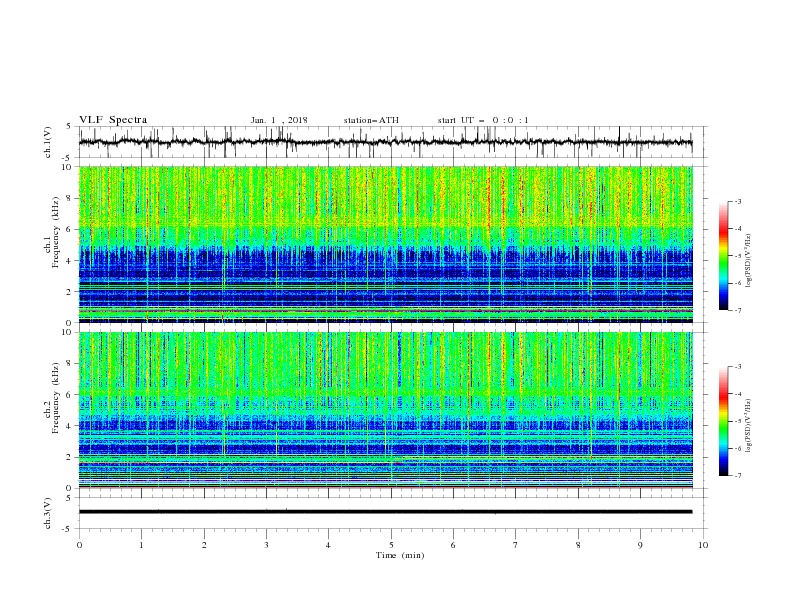The width and height of the screenshot is (792, 612).
Task: Click time axis tick label "7"
Action: click(x=516, y=545)
